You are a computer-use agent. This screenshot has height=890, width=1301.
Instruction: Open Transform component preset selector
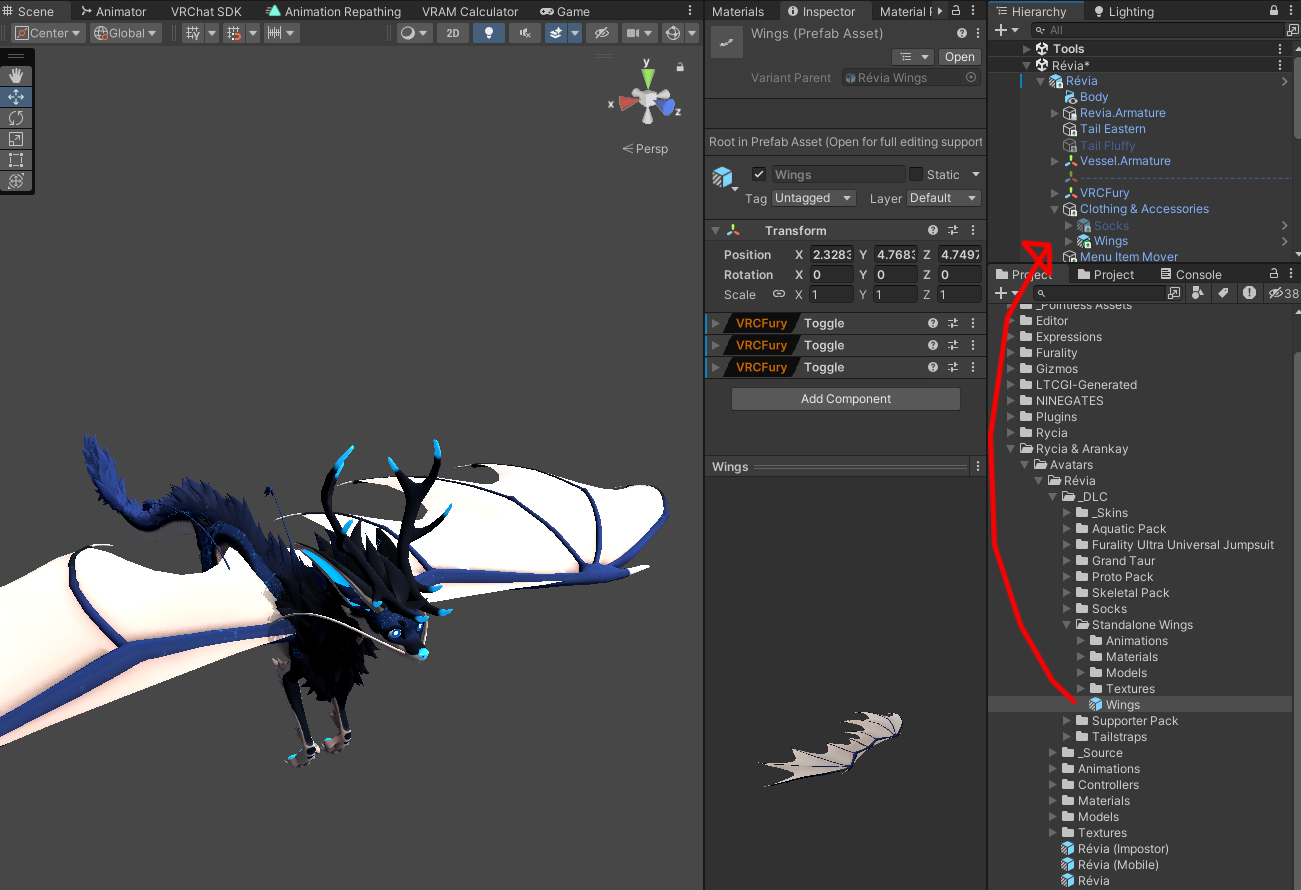click(x=953, y=231)
